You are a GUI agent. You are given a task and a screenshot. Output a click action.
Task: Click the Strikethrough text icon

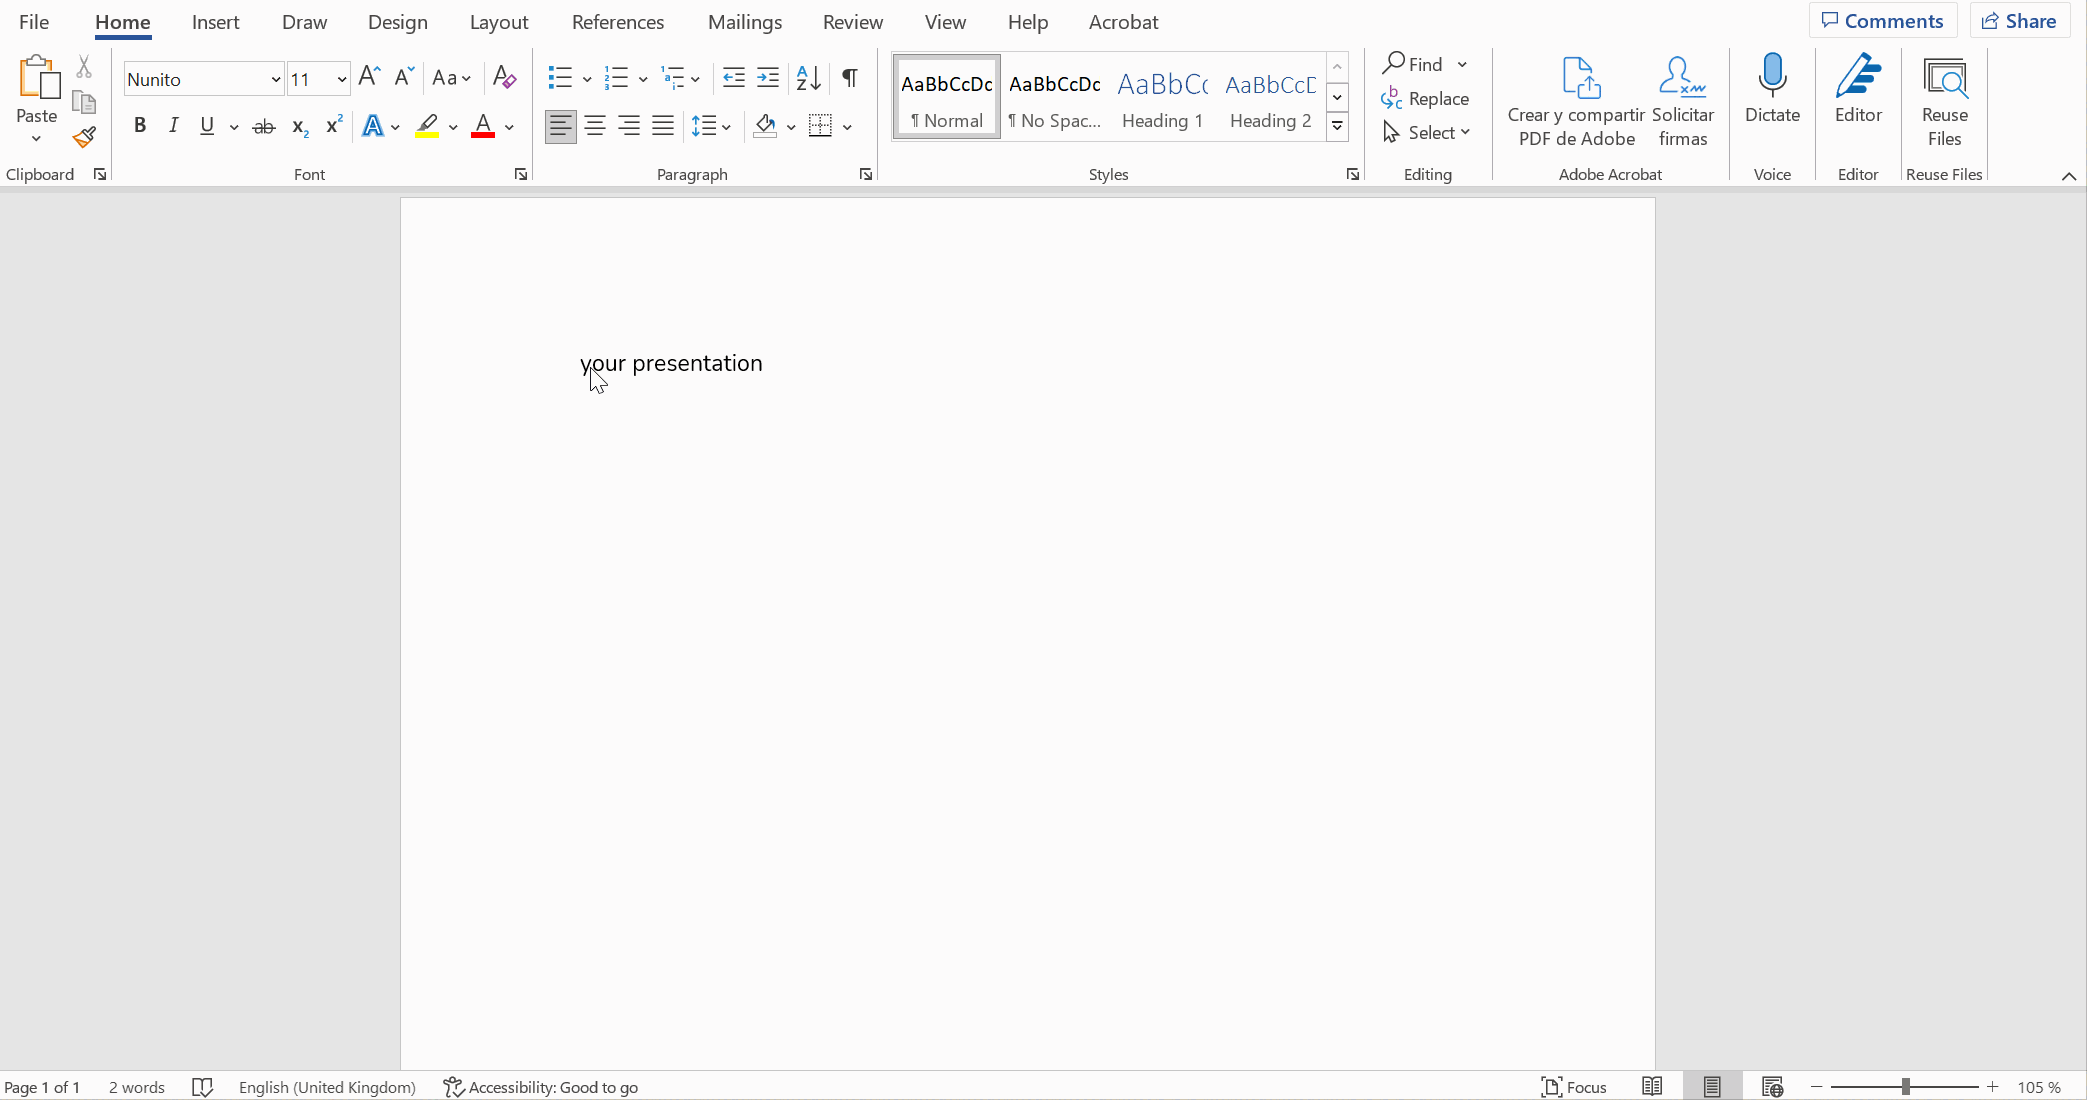pos(264,126)
